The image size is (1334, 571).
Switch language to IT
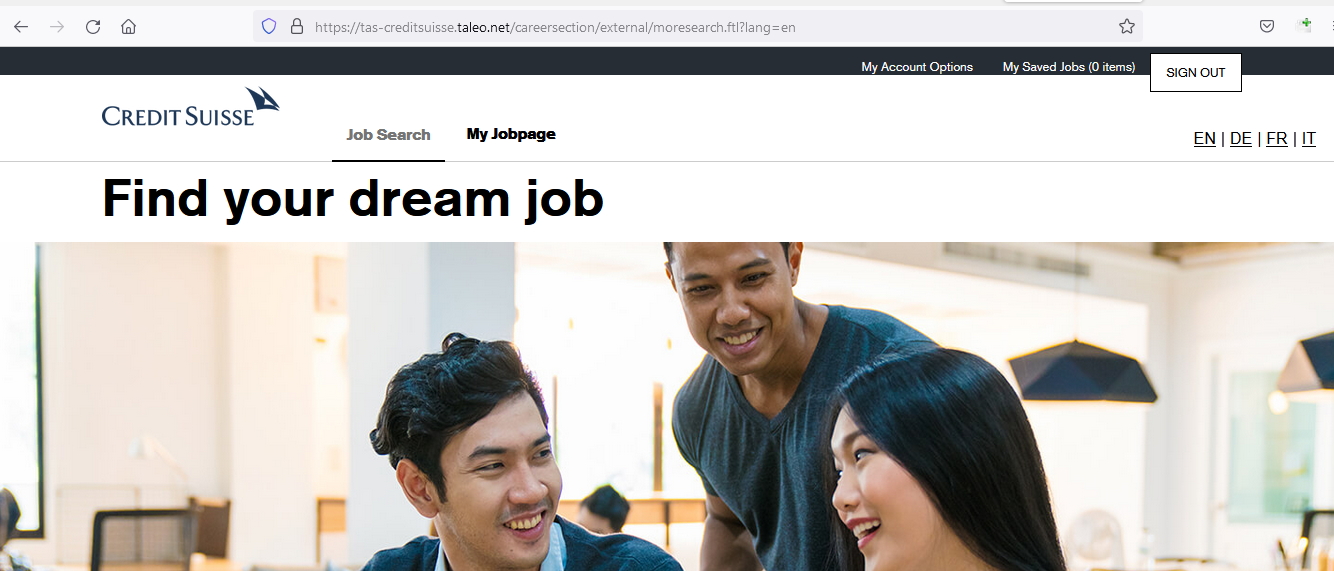[x=1309, y=139]
